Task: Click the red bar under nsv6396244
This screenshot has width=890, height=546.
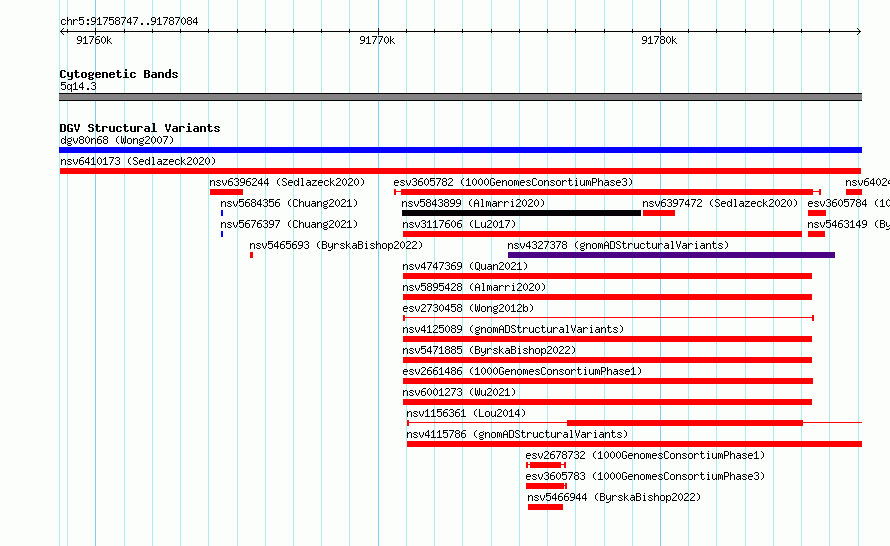Action: coord(226,192)
